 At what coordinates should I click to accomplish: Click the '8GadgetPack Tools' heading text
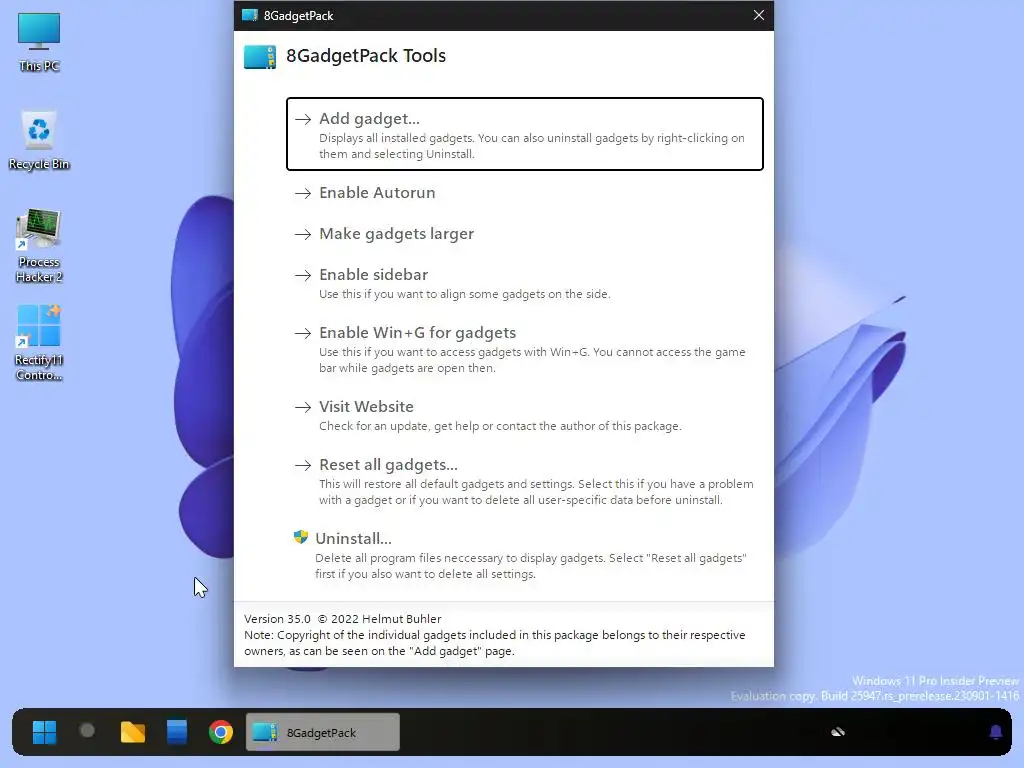pyautogui.click(x=366, y=56)
